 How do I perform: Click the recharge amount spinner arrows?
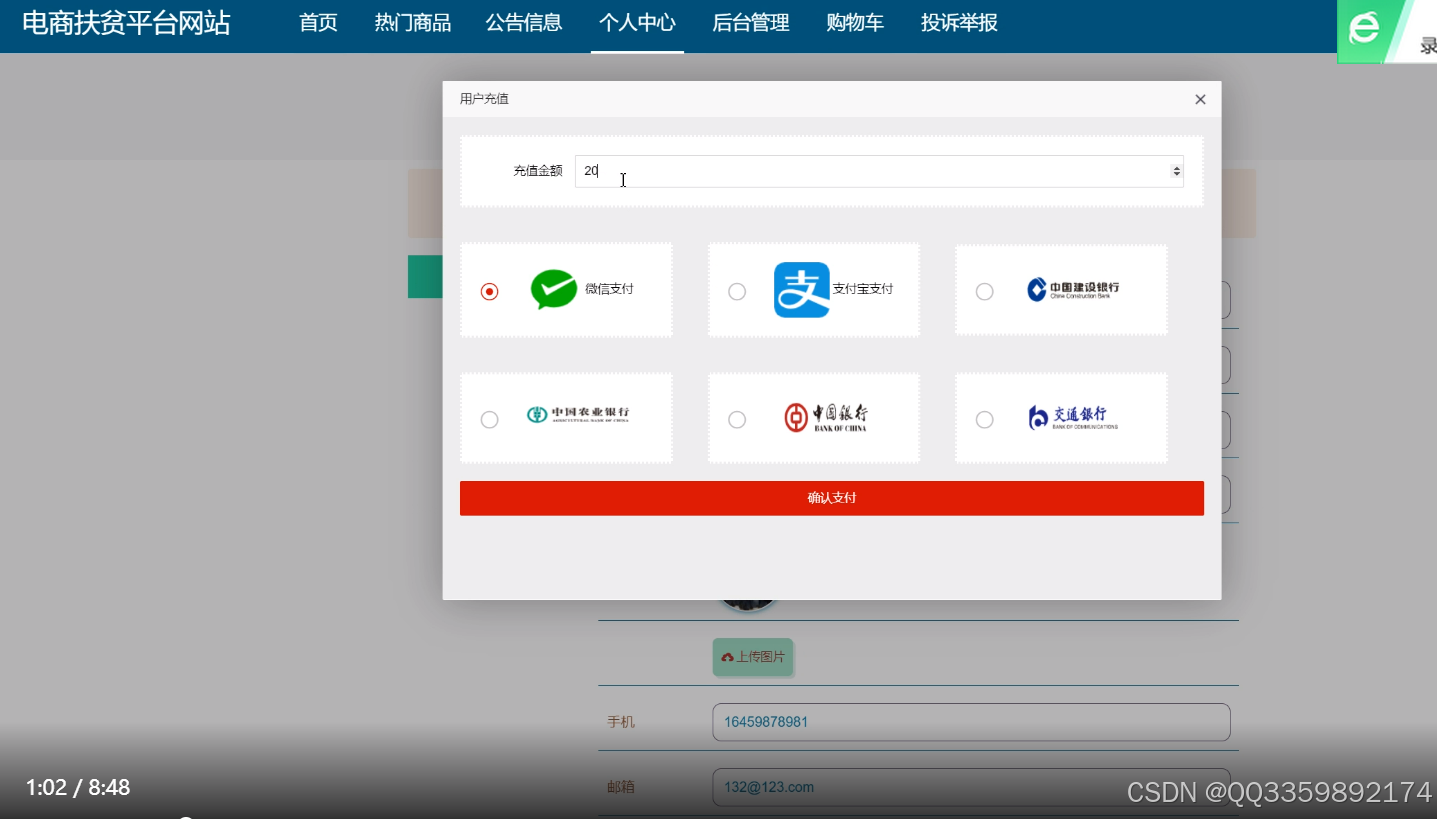coord(1177,171)
